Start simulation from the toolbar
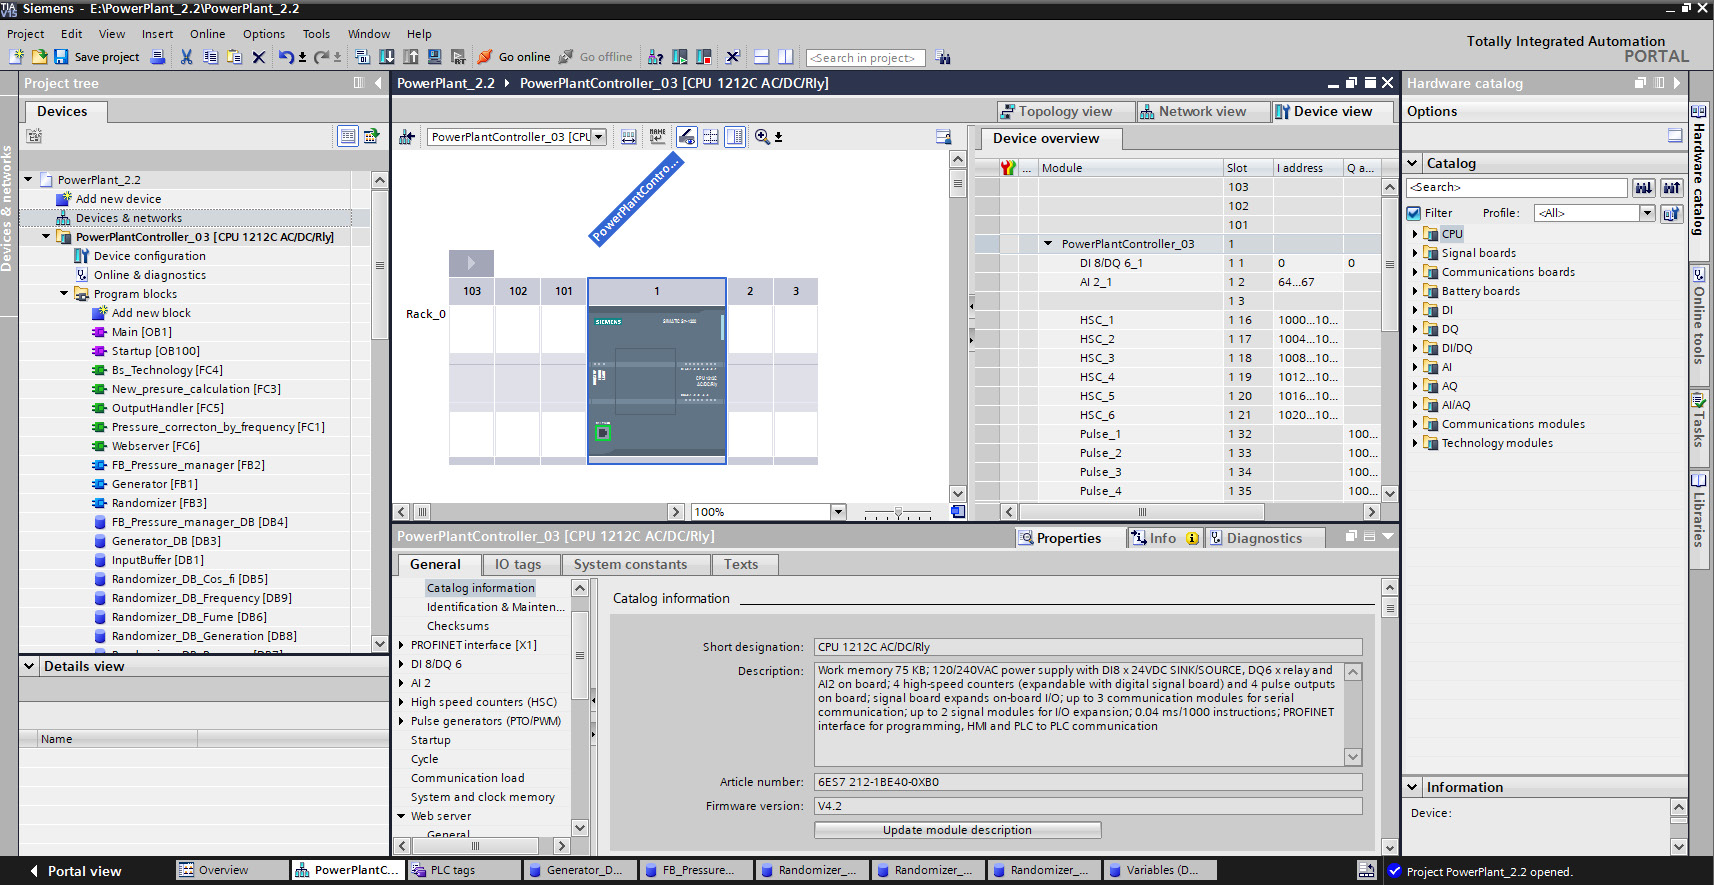Viewport: 1714px width, 885px height. click(434, 57)
